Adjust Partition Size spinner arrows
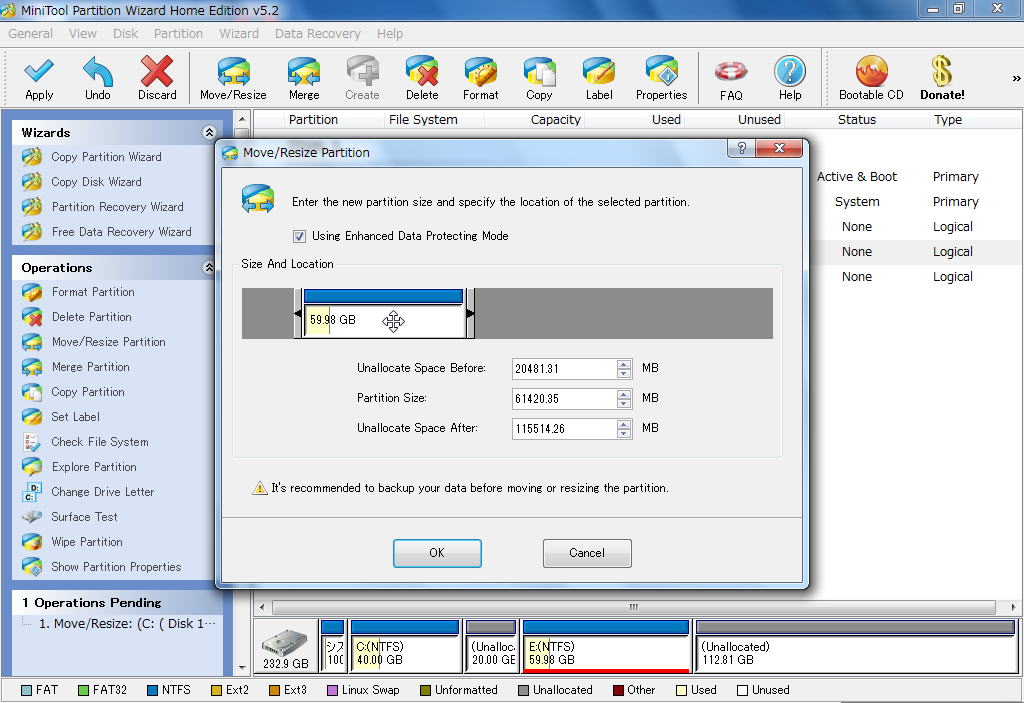The image size is (1024, 703). 624,399
